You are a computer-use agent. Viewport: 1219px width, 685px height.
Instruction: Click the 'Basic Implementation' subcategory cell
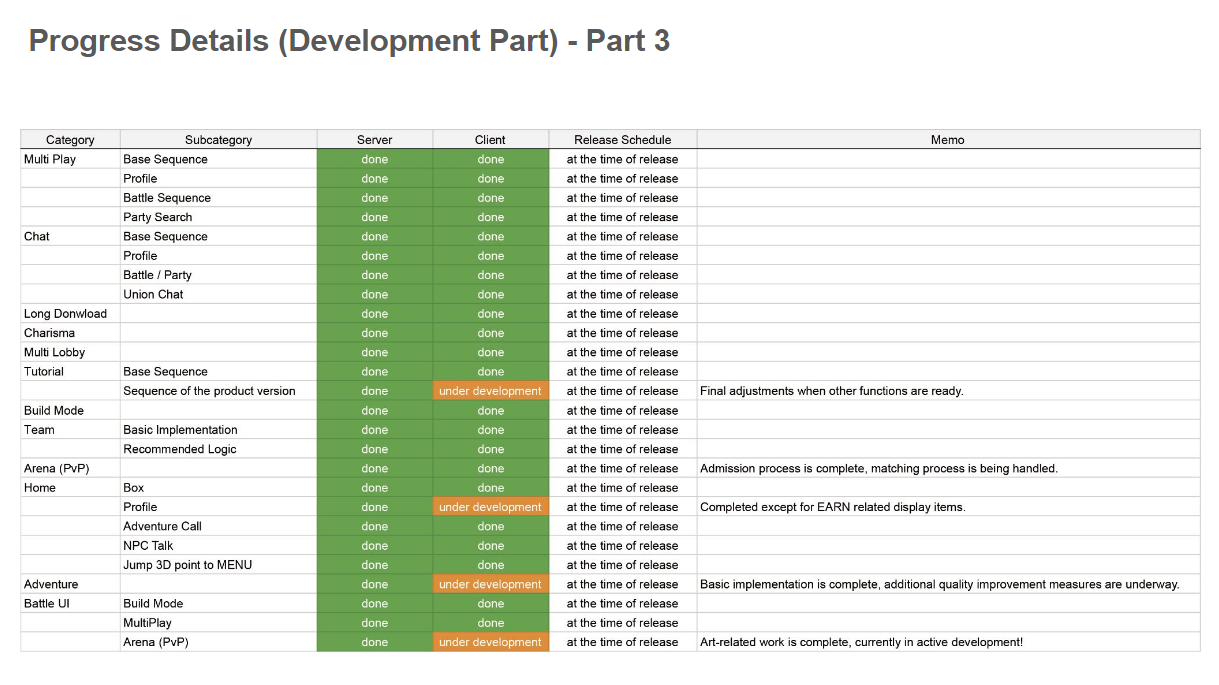click(218, 430)
